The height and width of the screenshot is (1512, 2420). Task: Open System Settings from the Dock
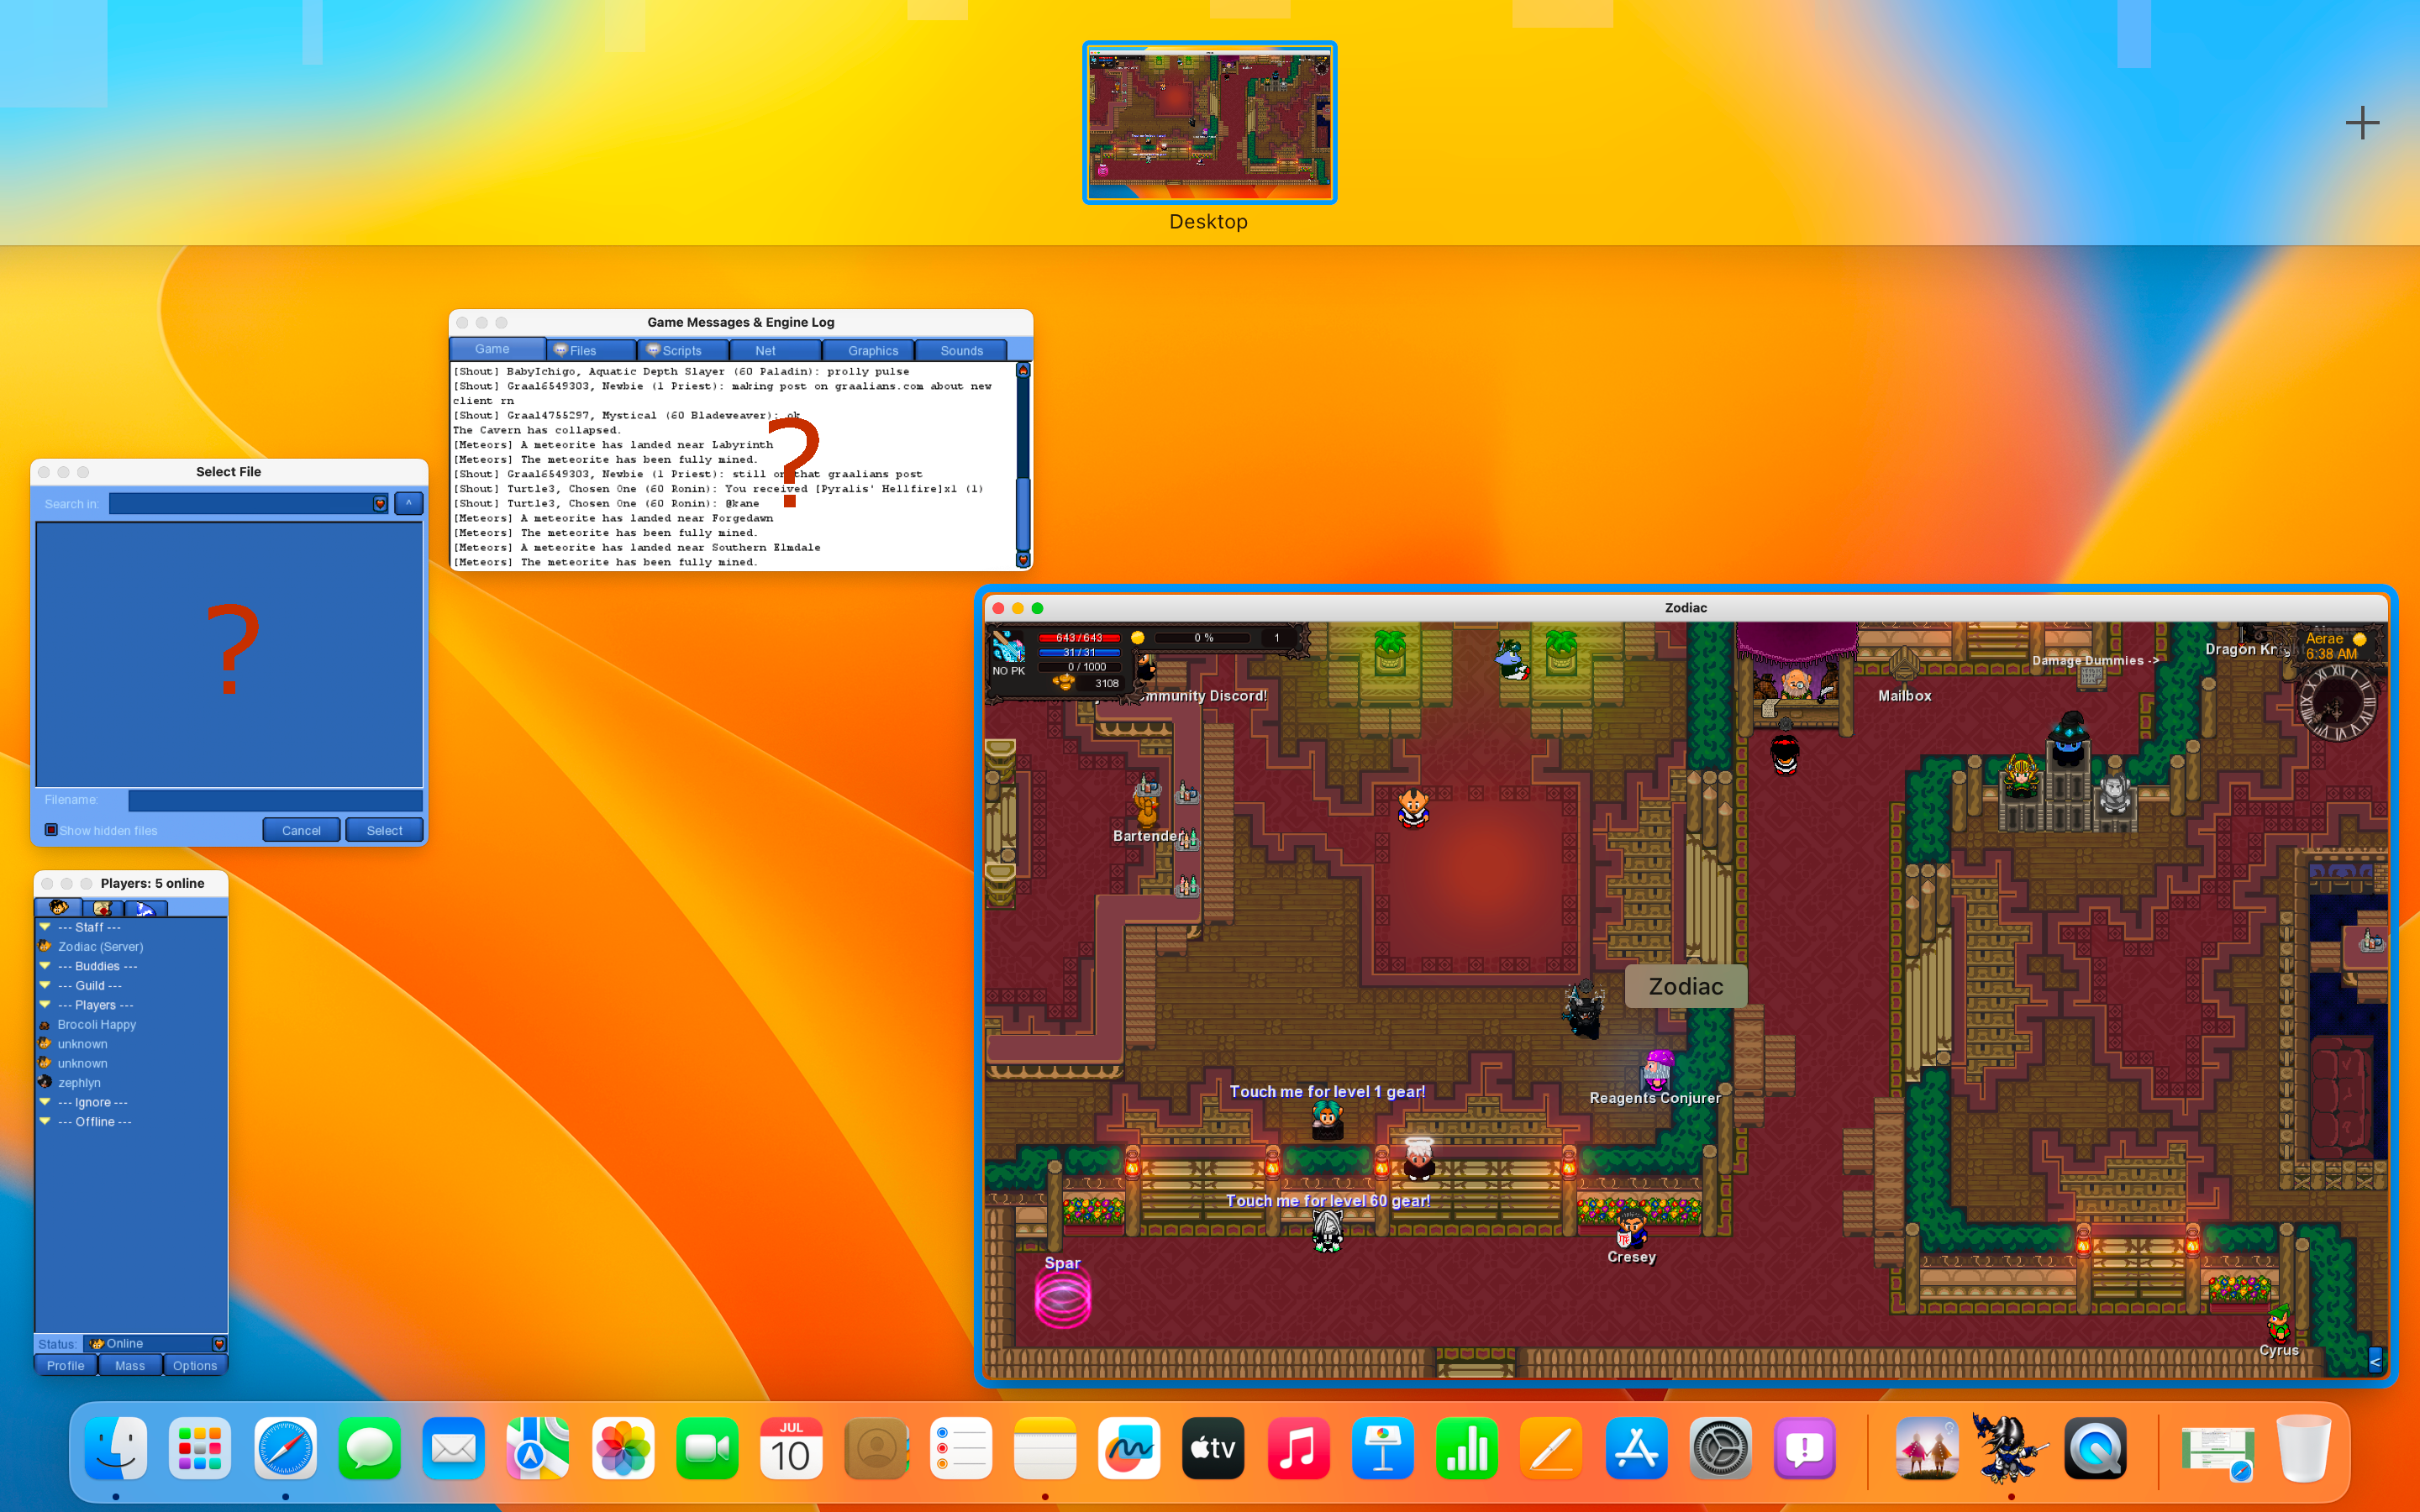tap(1720, 1448)
